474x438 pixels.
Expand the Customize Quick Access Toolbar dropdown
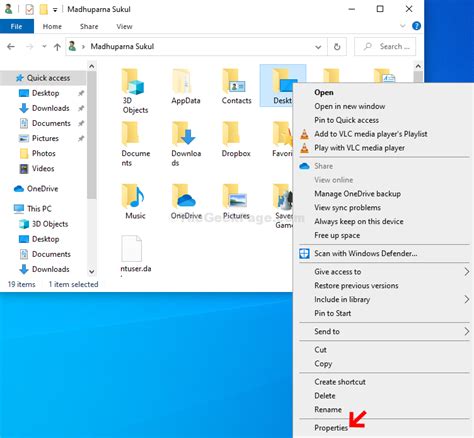(55, 10)
